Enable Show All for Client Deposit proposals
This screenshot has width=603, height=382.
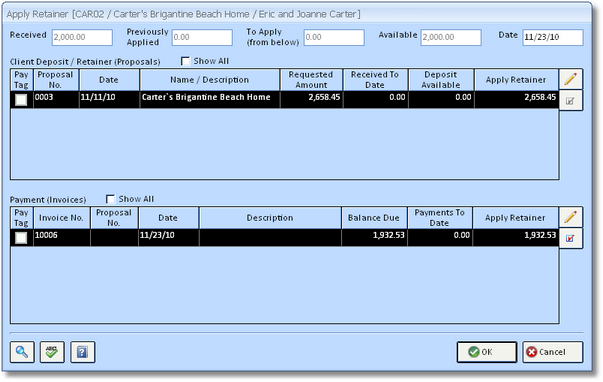click(x=185, y=61)
